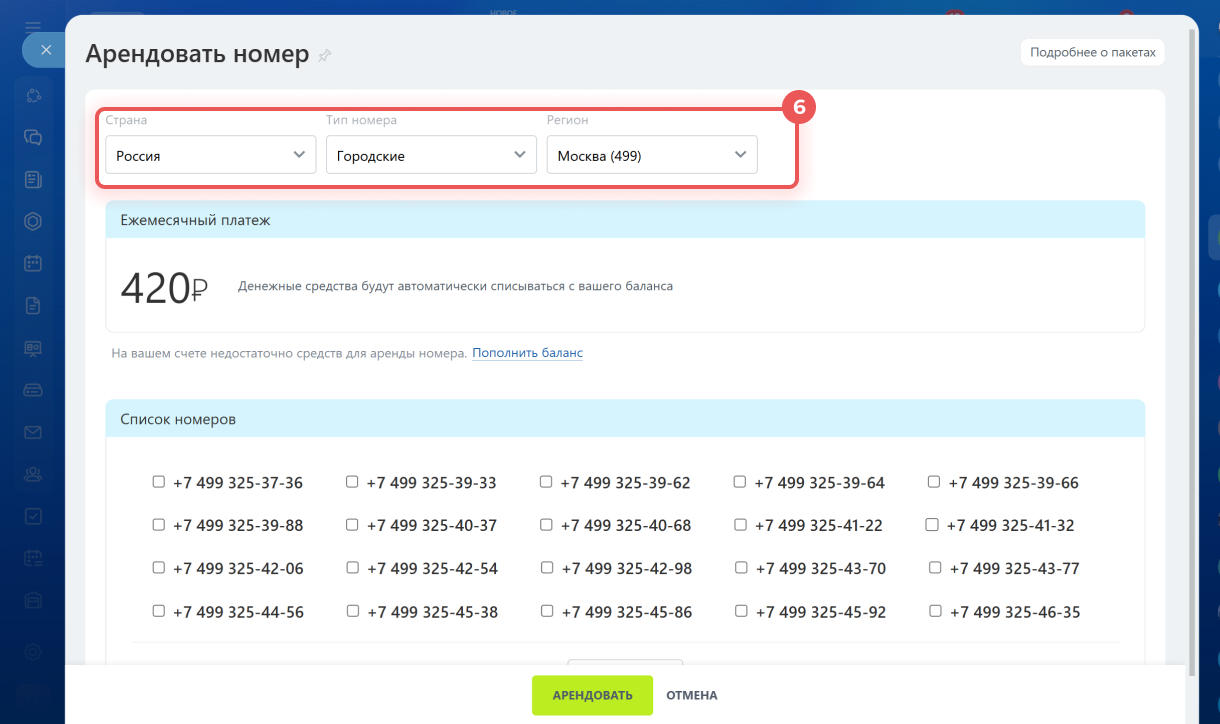This screenshot has height=724, width=1220.
Task: Open the calendar icon in left sidebar
Action: (33, 264)
